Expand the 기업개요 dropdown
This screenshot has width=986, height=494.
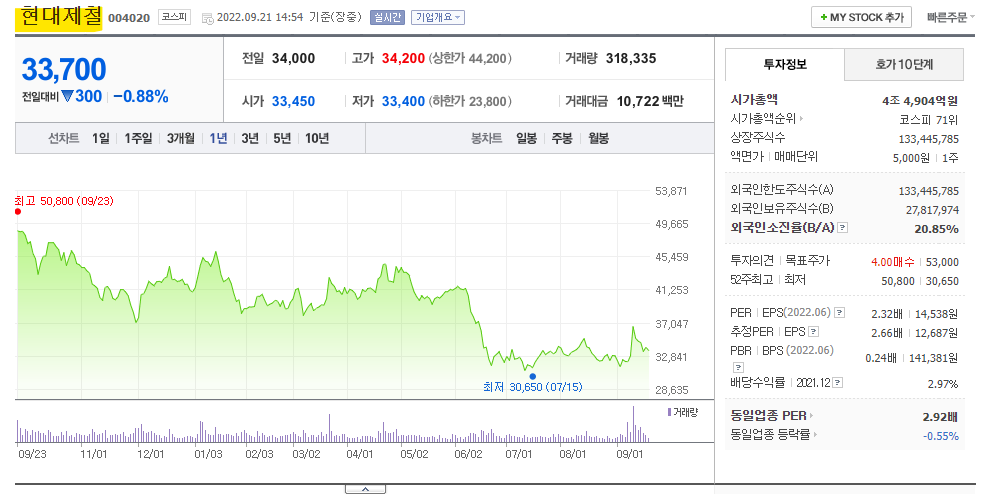(x=438, y=18)
